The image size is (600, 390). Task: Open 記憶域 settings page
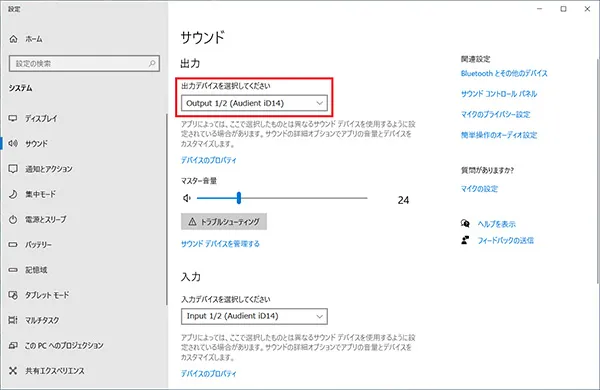tap(36, 270)
